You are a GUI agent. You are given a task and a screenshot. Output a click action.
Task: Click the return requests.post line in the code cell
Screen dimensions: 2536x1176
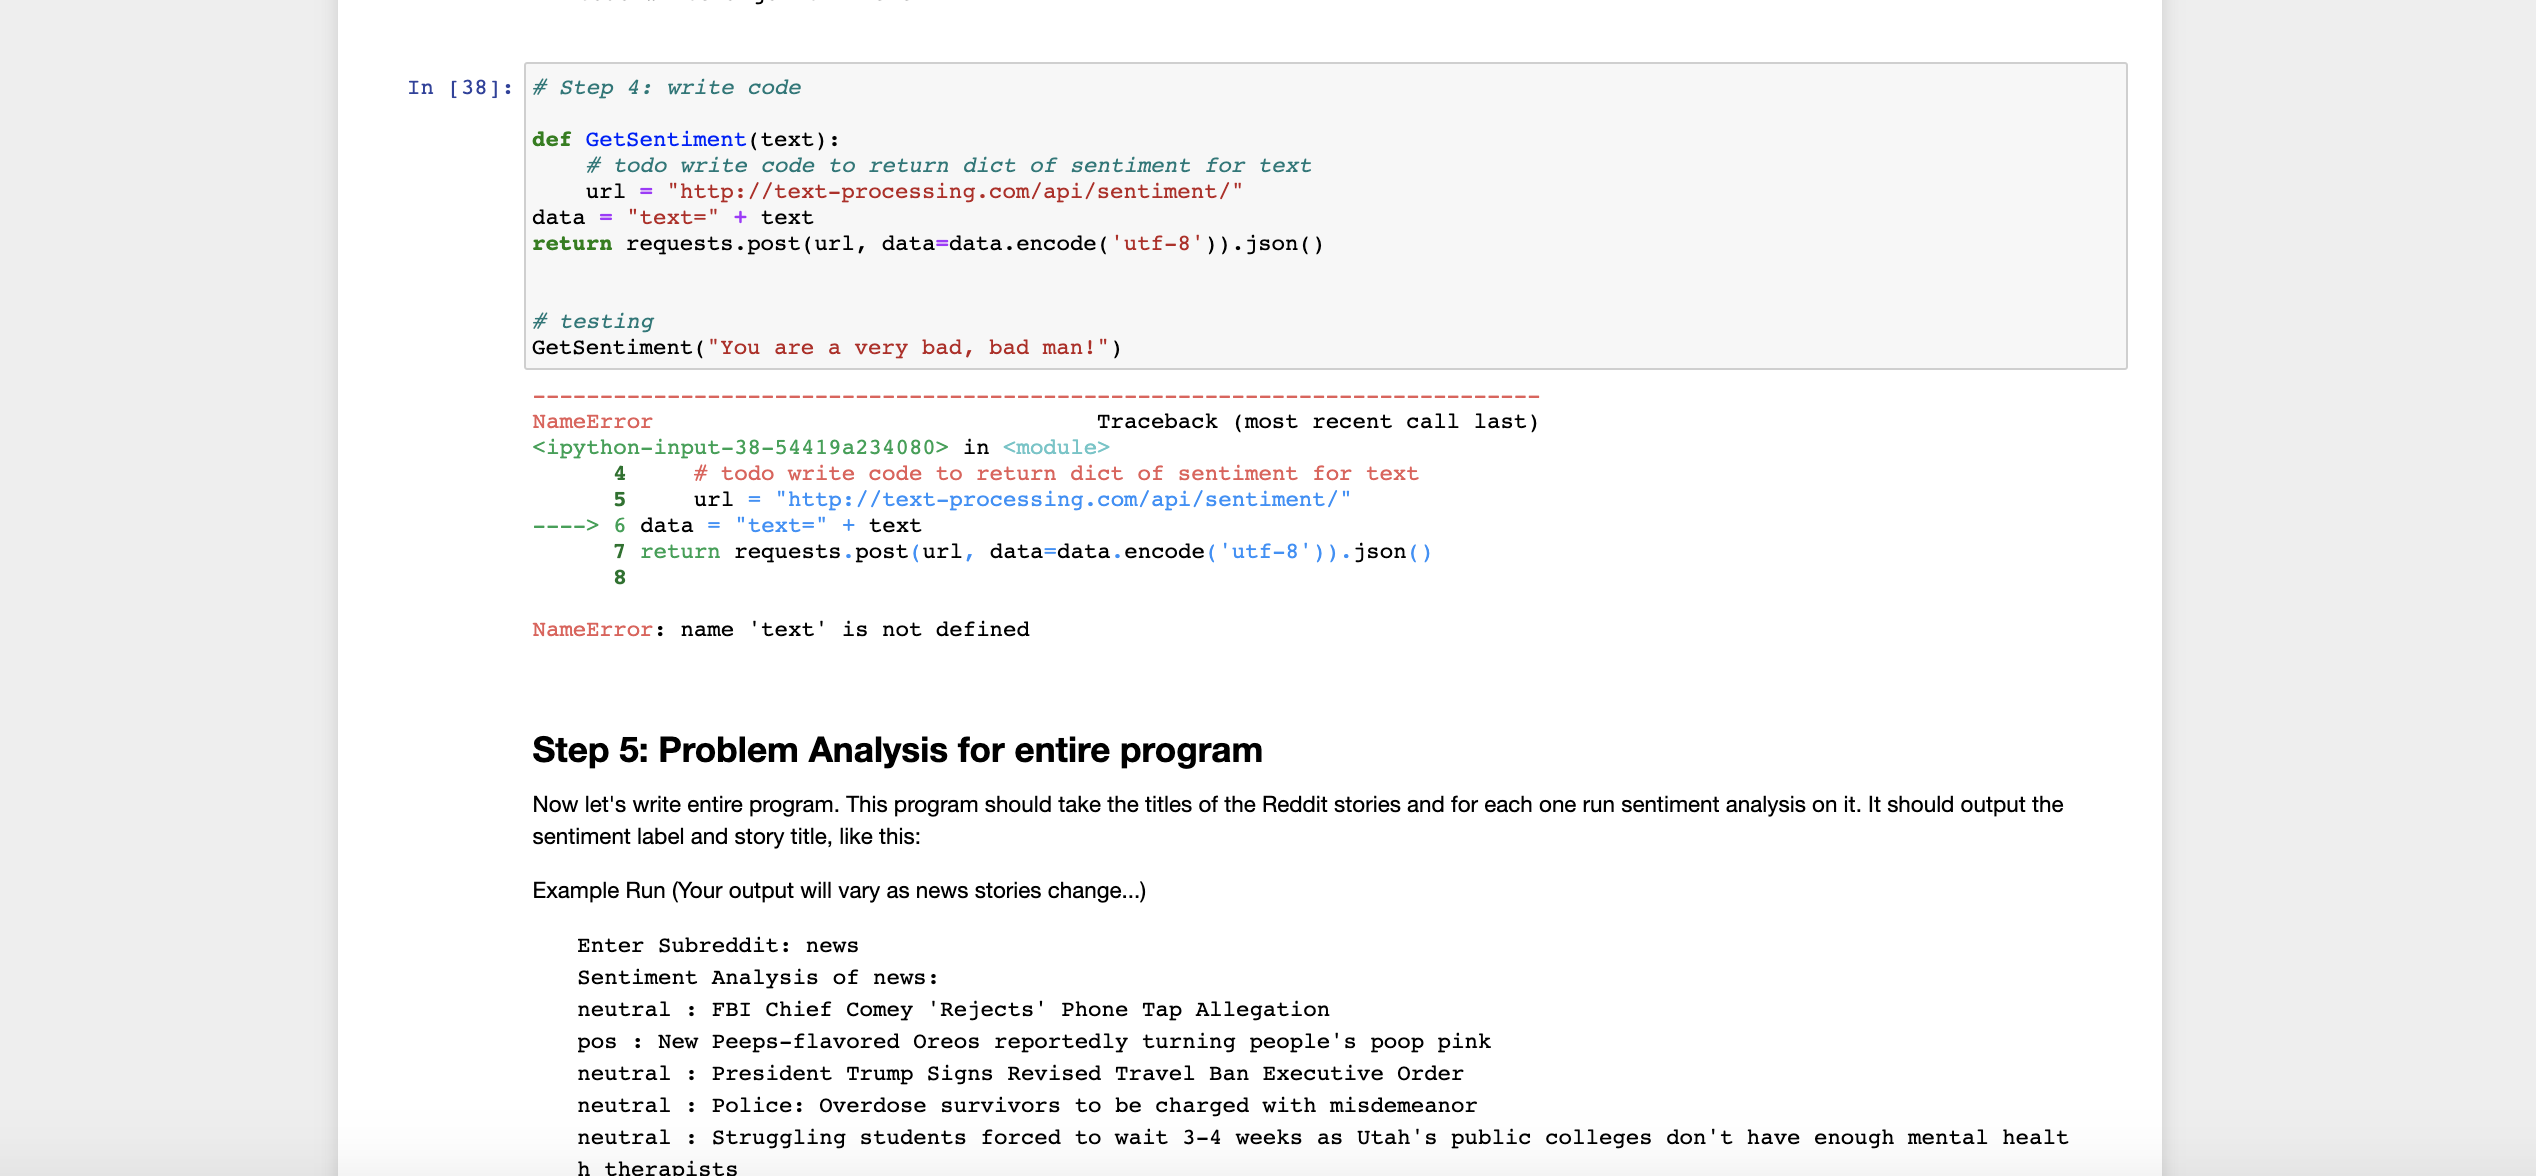coord(927,244)
